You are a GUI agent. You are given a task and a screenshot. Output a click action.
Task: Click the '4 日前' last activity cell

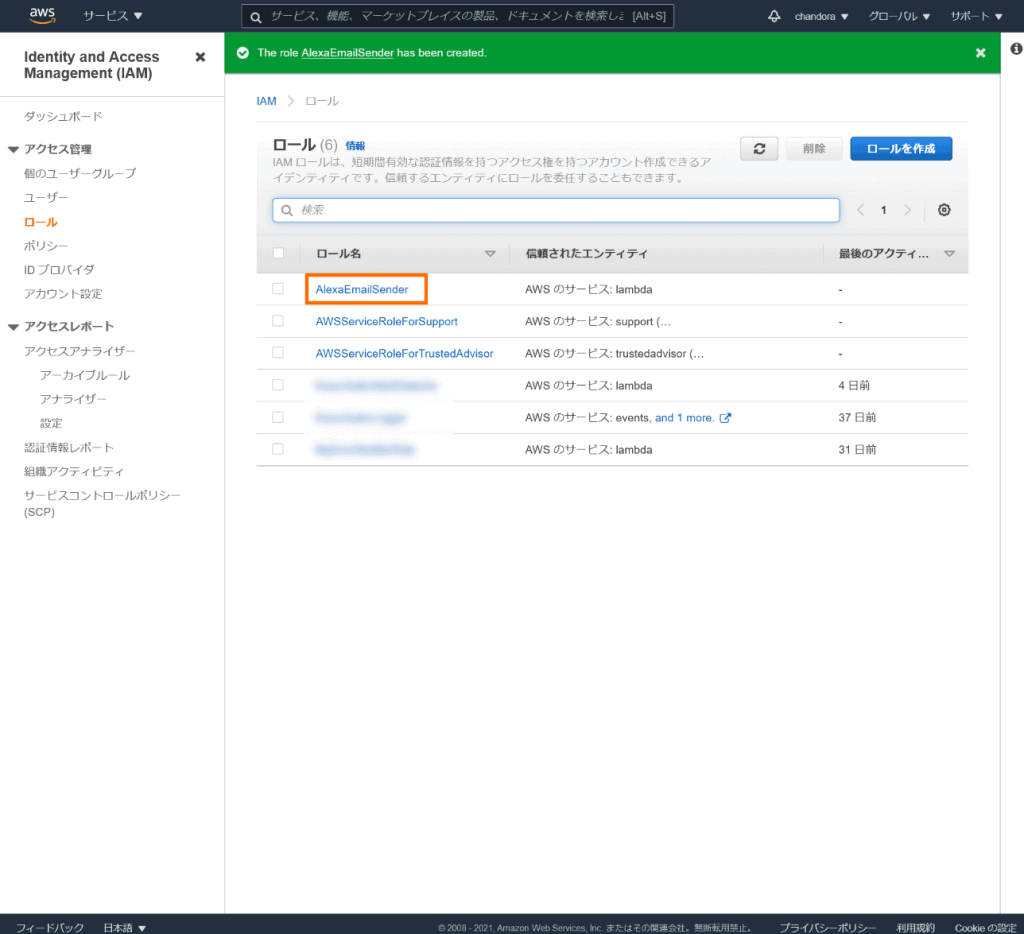[854, 385]
